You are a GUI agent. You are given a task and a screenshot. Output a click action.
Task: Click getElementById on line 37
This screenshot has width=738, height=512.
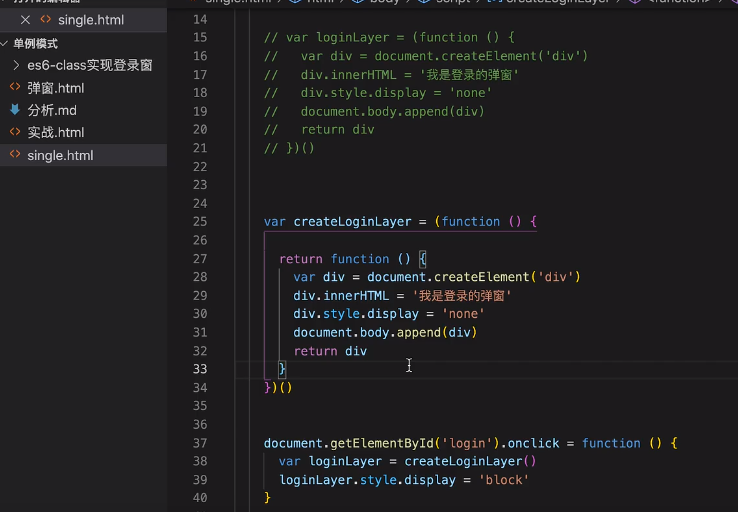coord(382,443)
